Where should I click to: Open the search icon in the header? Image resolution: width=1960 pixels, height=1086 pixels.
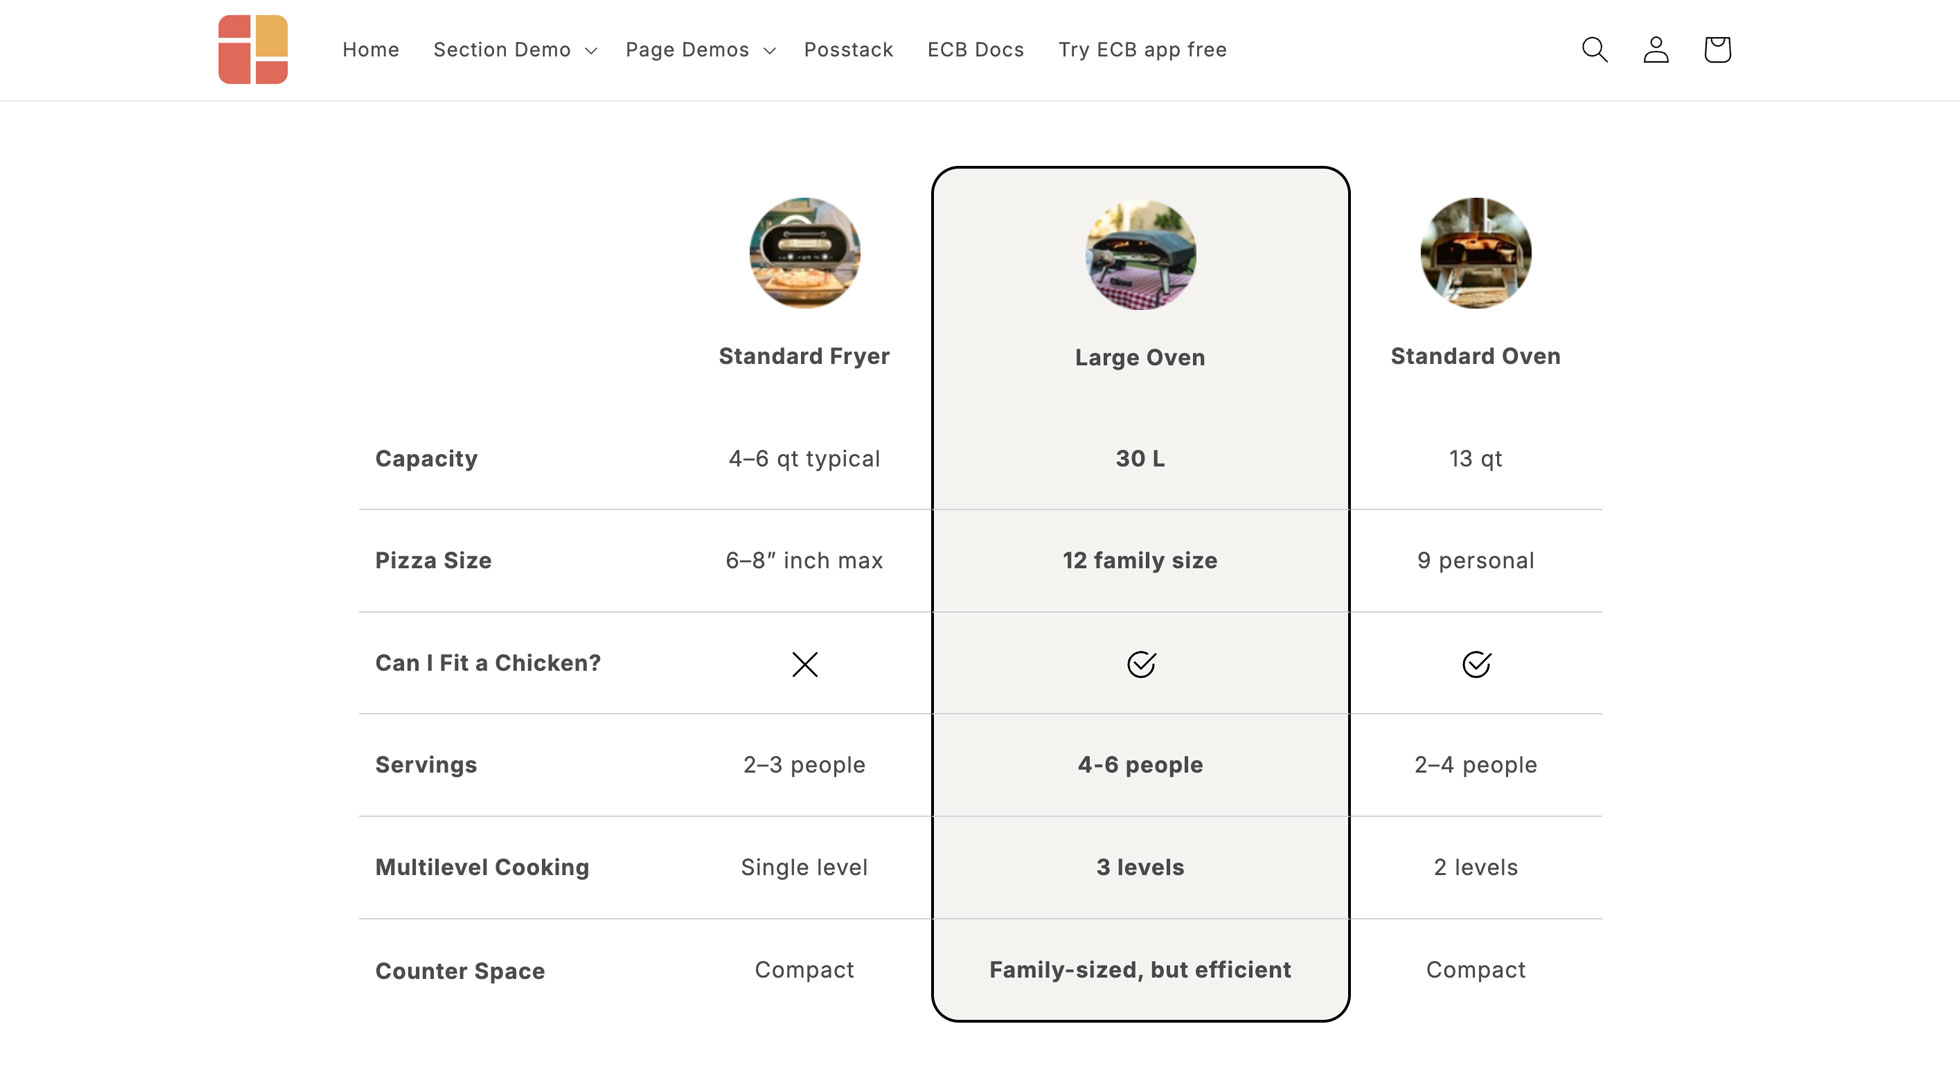coord(1594,49)
